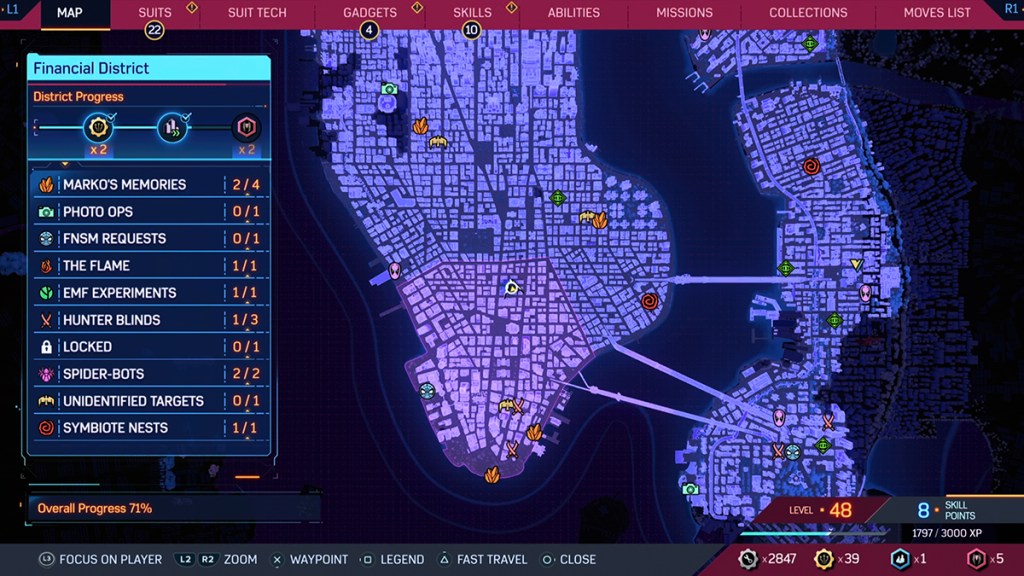Select the FNSM Requests row

pos(149,239)
